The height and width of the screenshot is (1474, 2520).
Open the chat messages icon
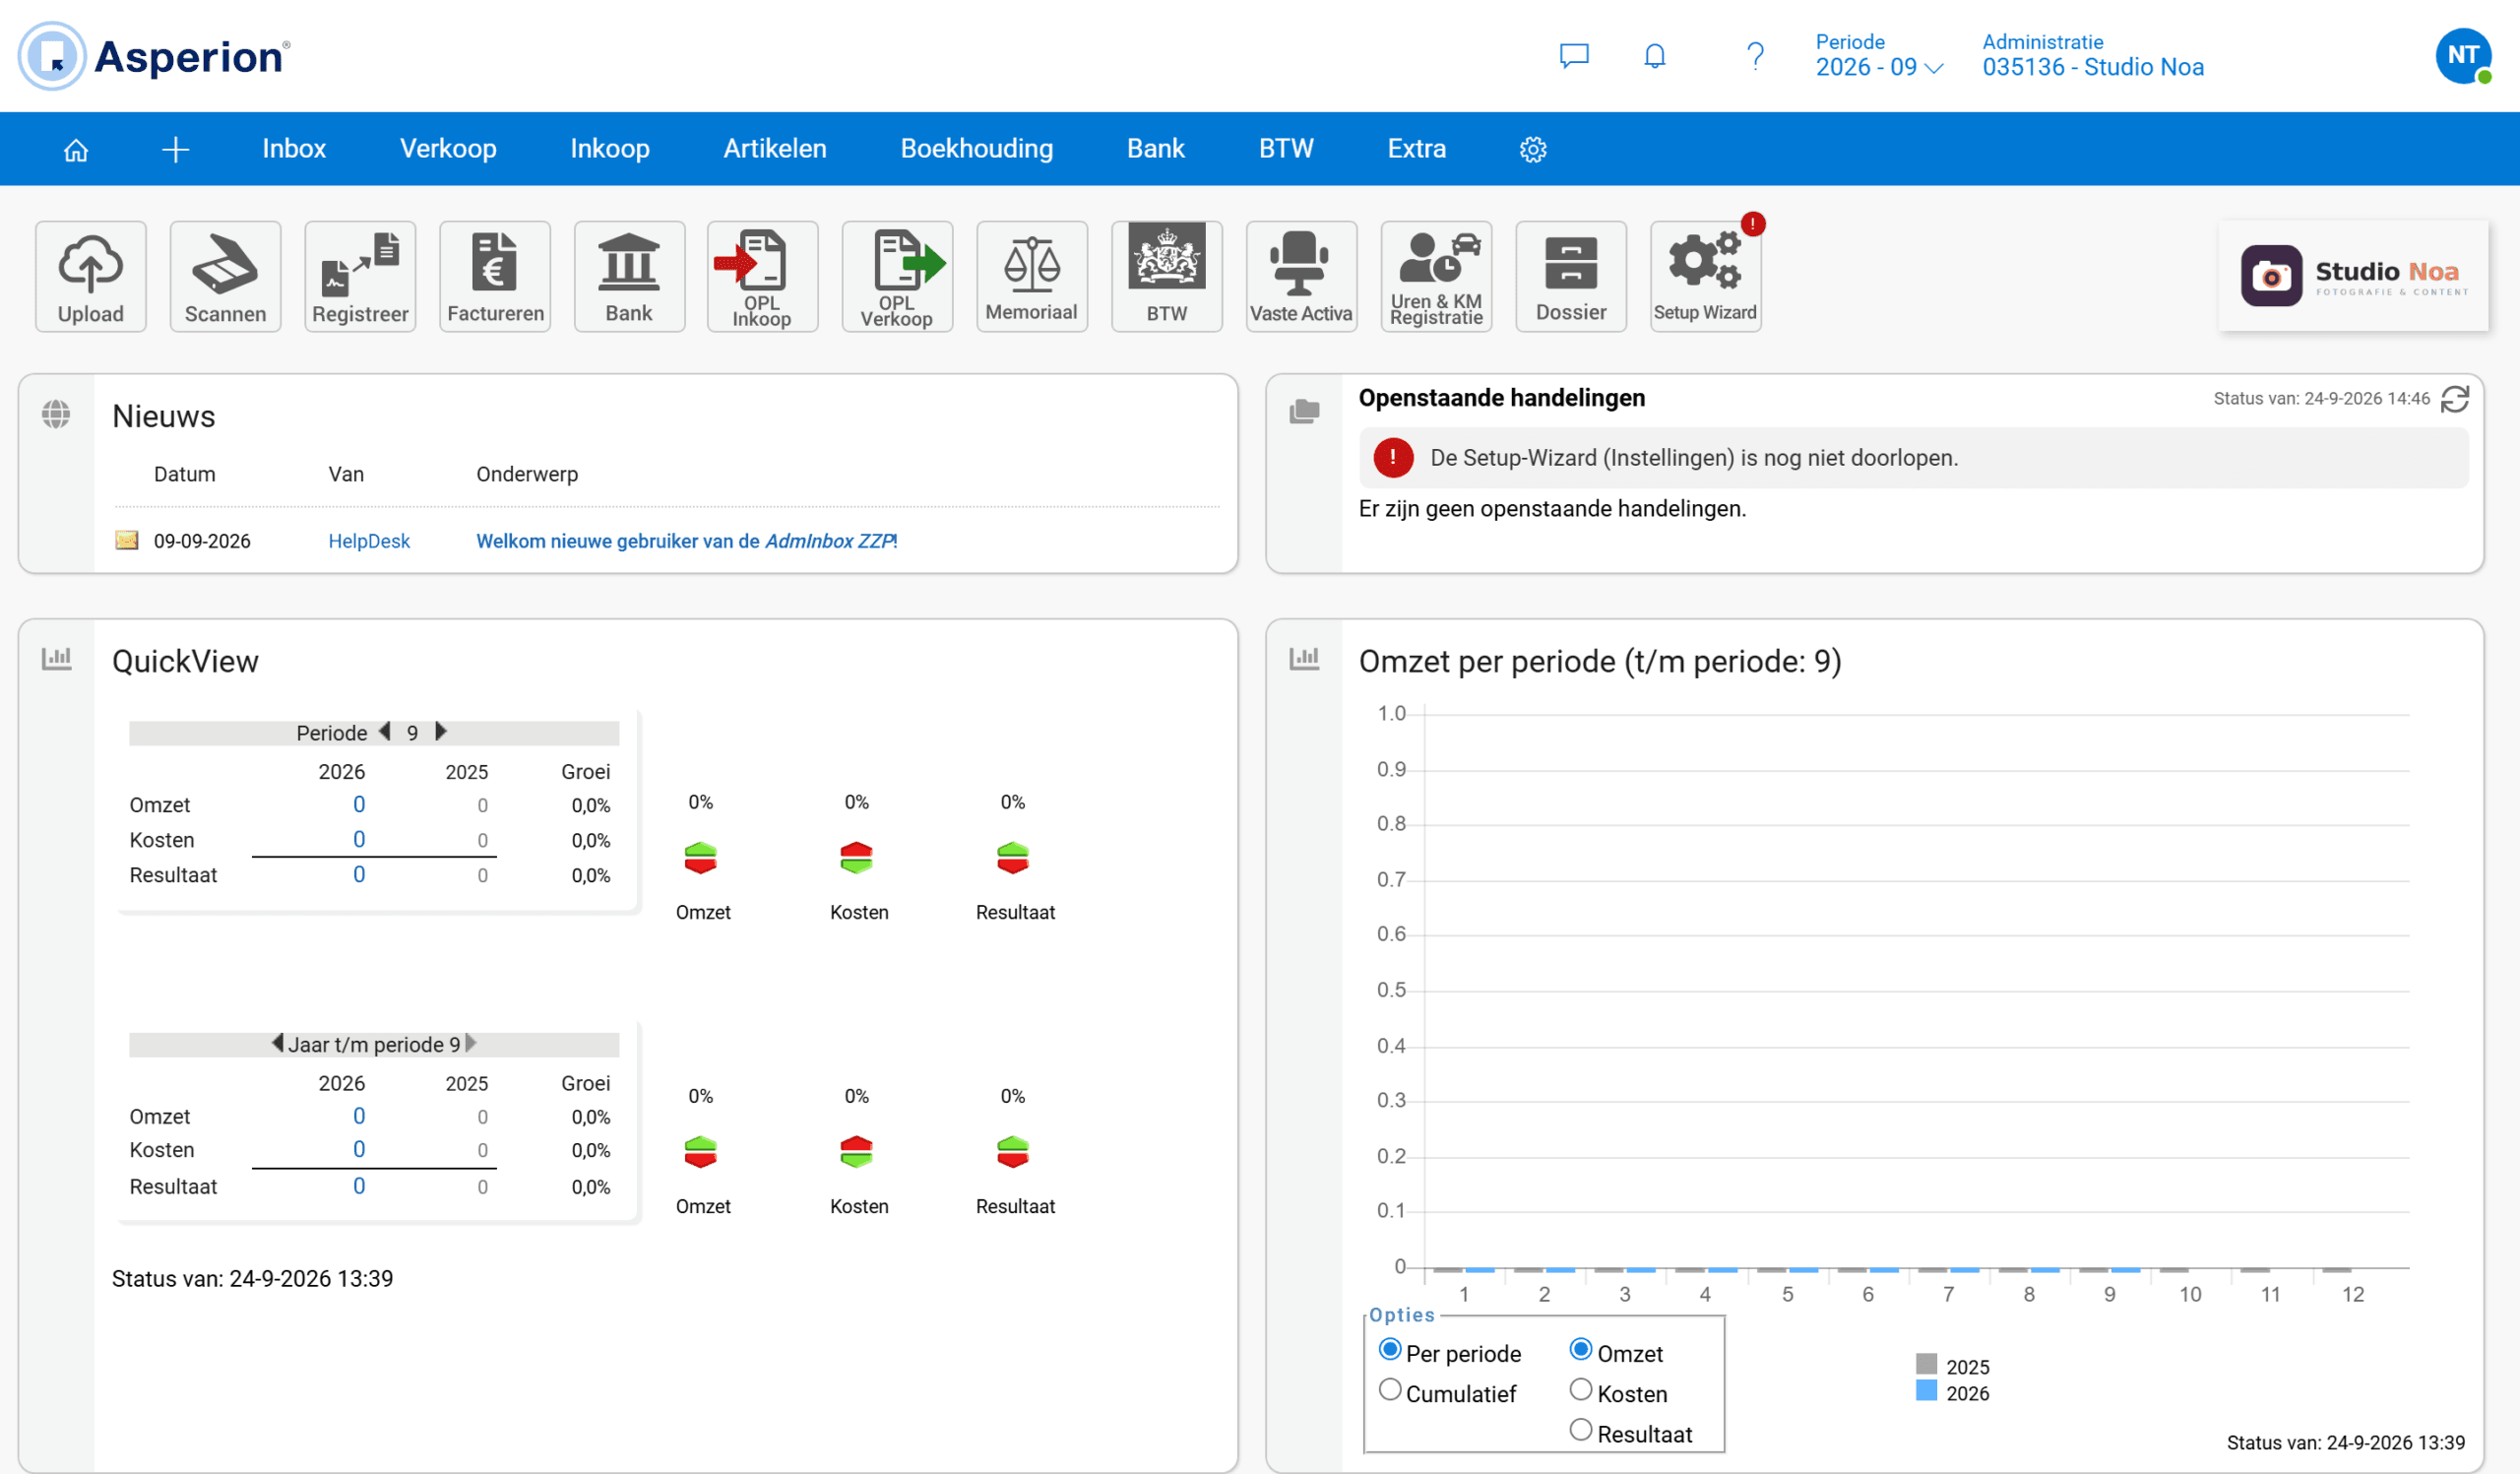[1574, 56]
